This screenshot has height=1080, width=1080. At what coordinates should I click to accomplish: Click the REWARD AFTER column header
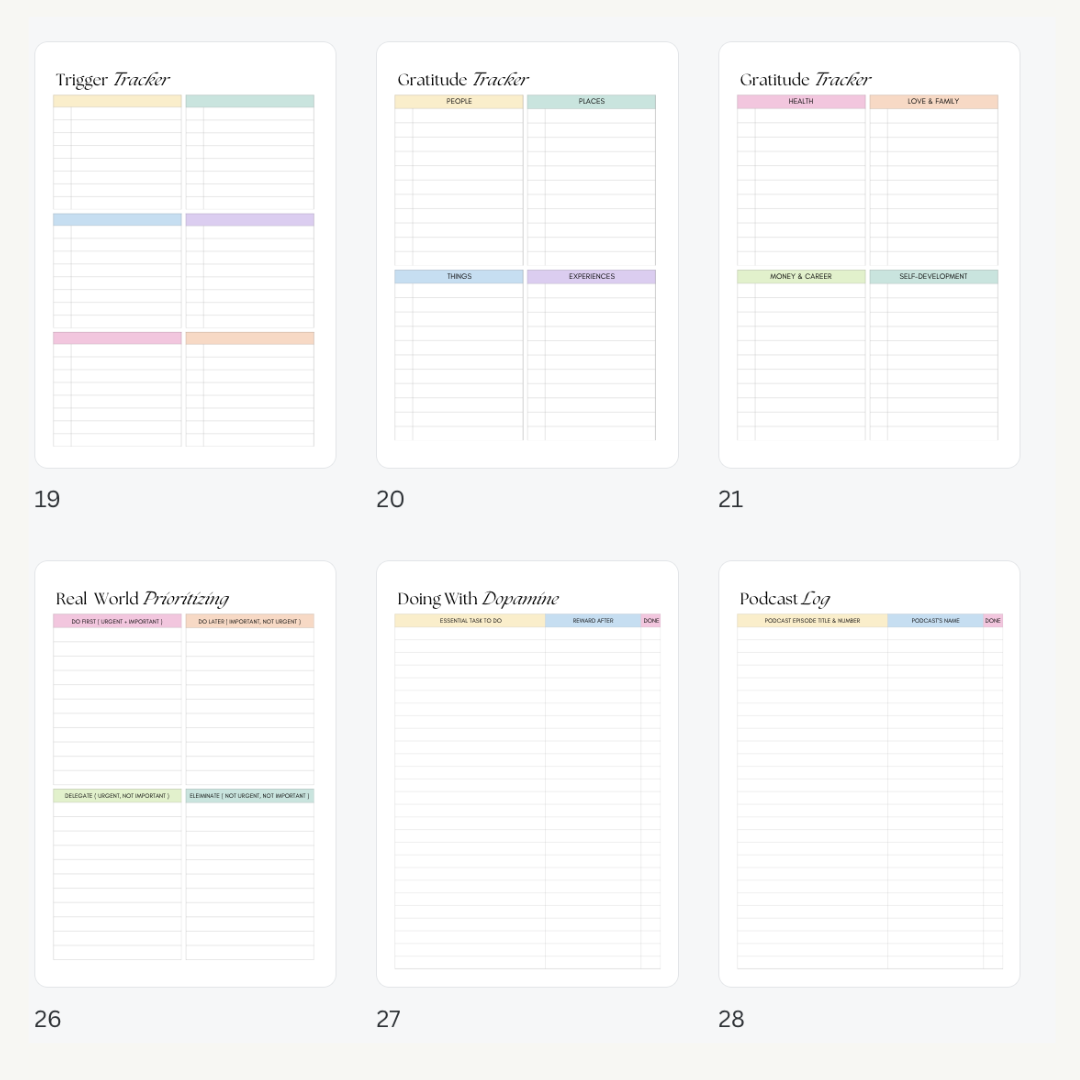pos(593,621)
